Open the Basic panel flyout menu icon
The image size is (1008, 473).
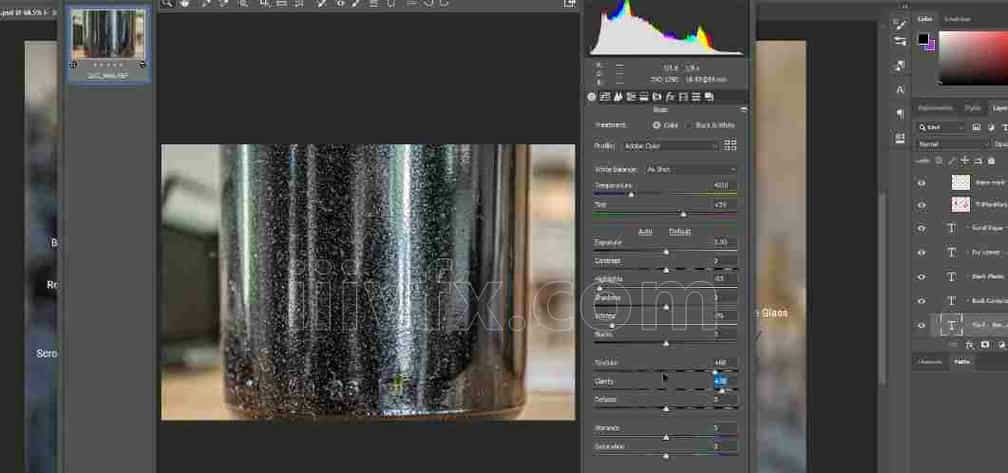tap(743, 109)
